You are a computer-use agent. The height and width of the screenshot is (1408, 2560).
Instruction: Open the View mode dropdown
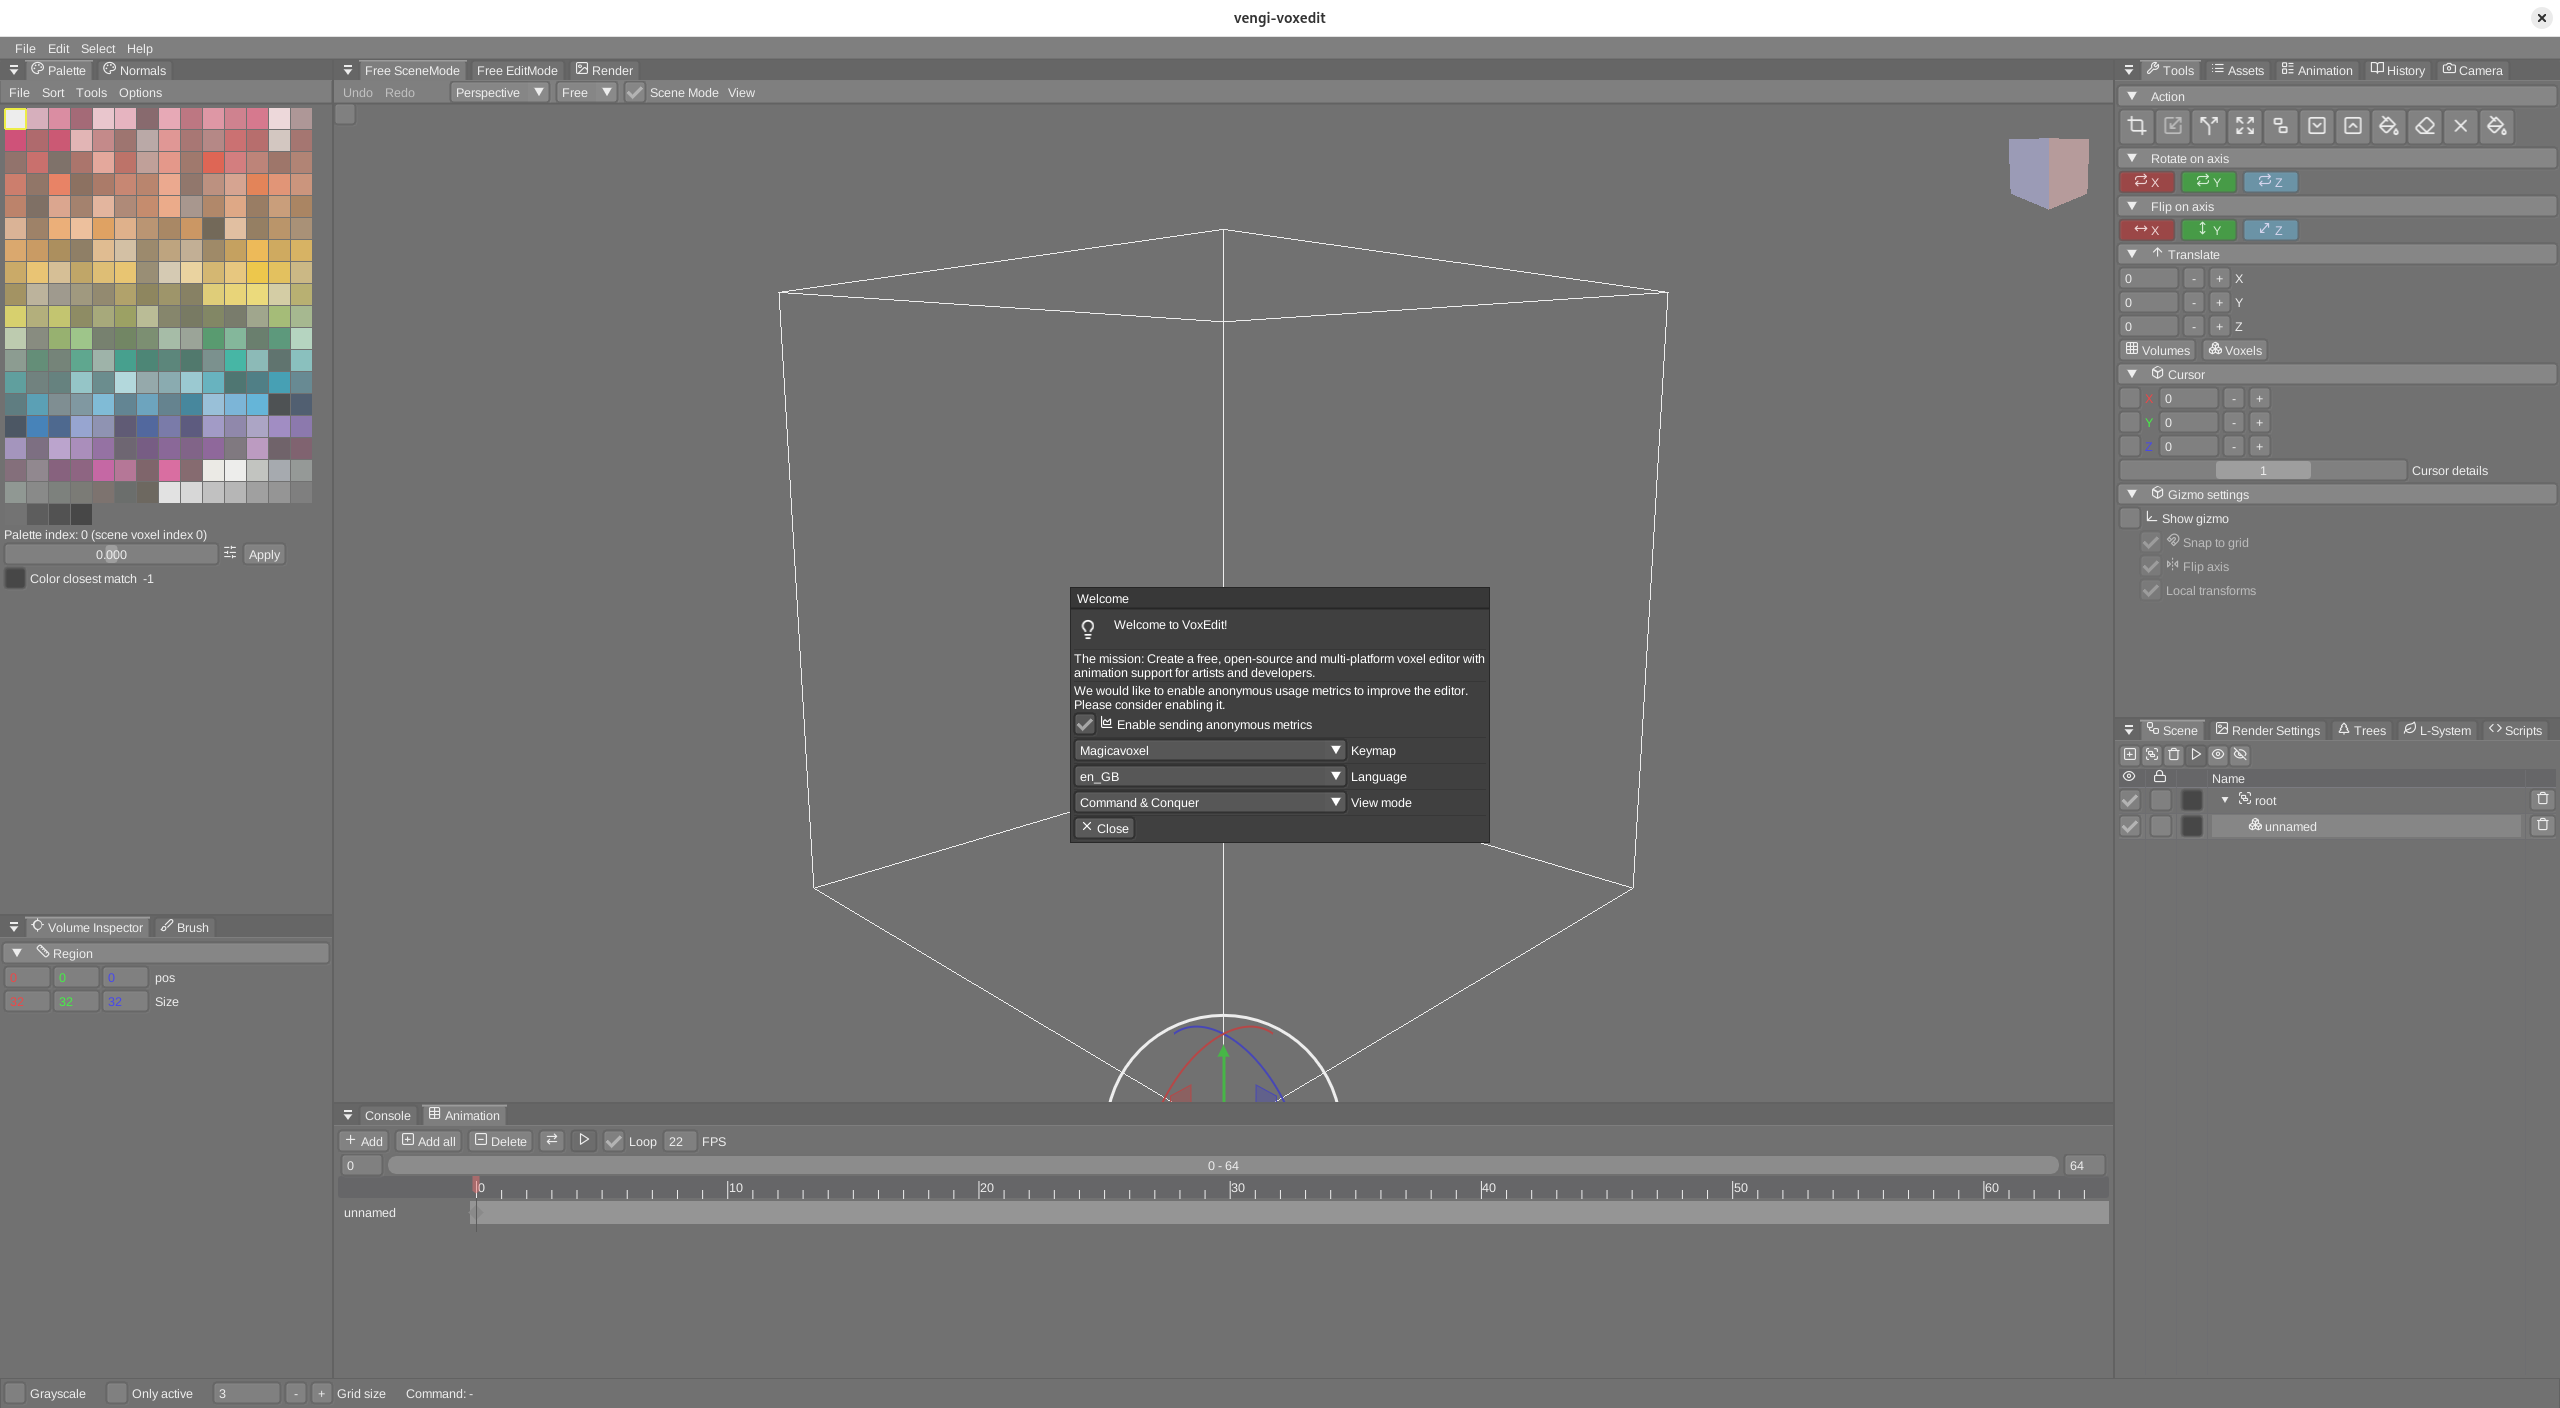pyautogui.click(x=1209, y=802)
